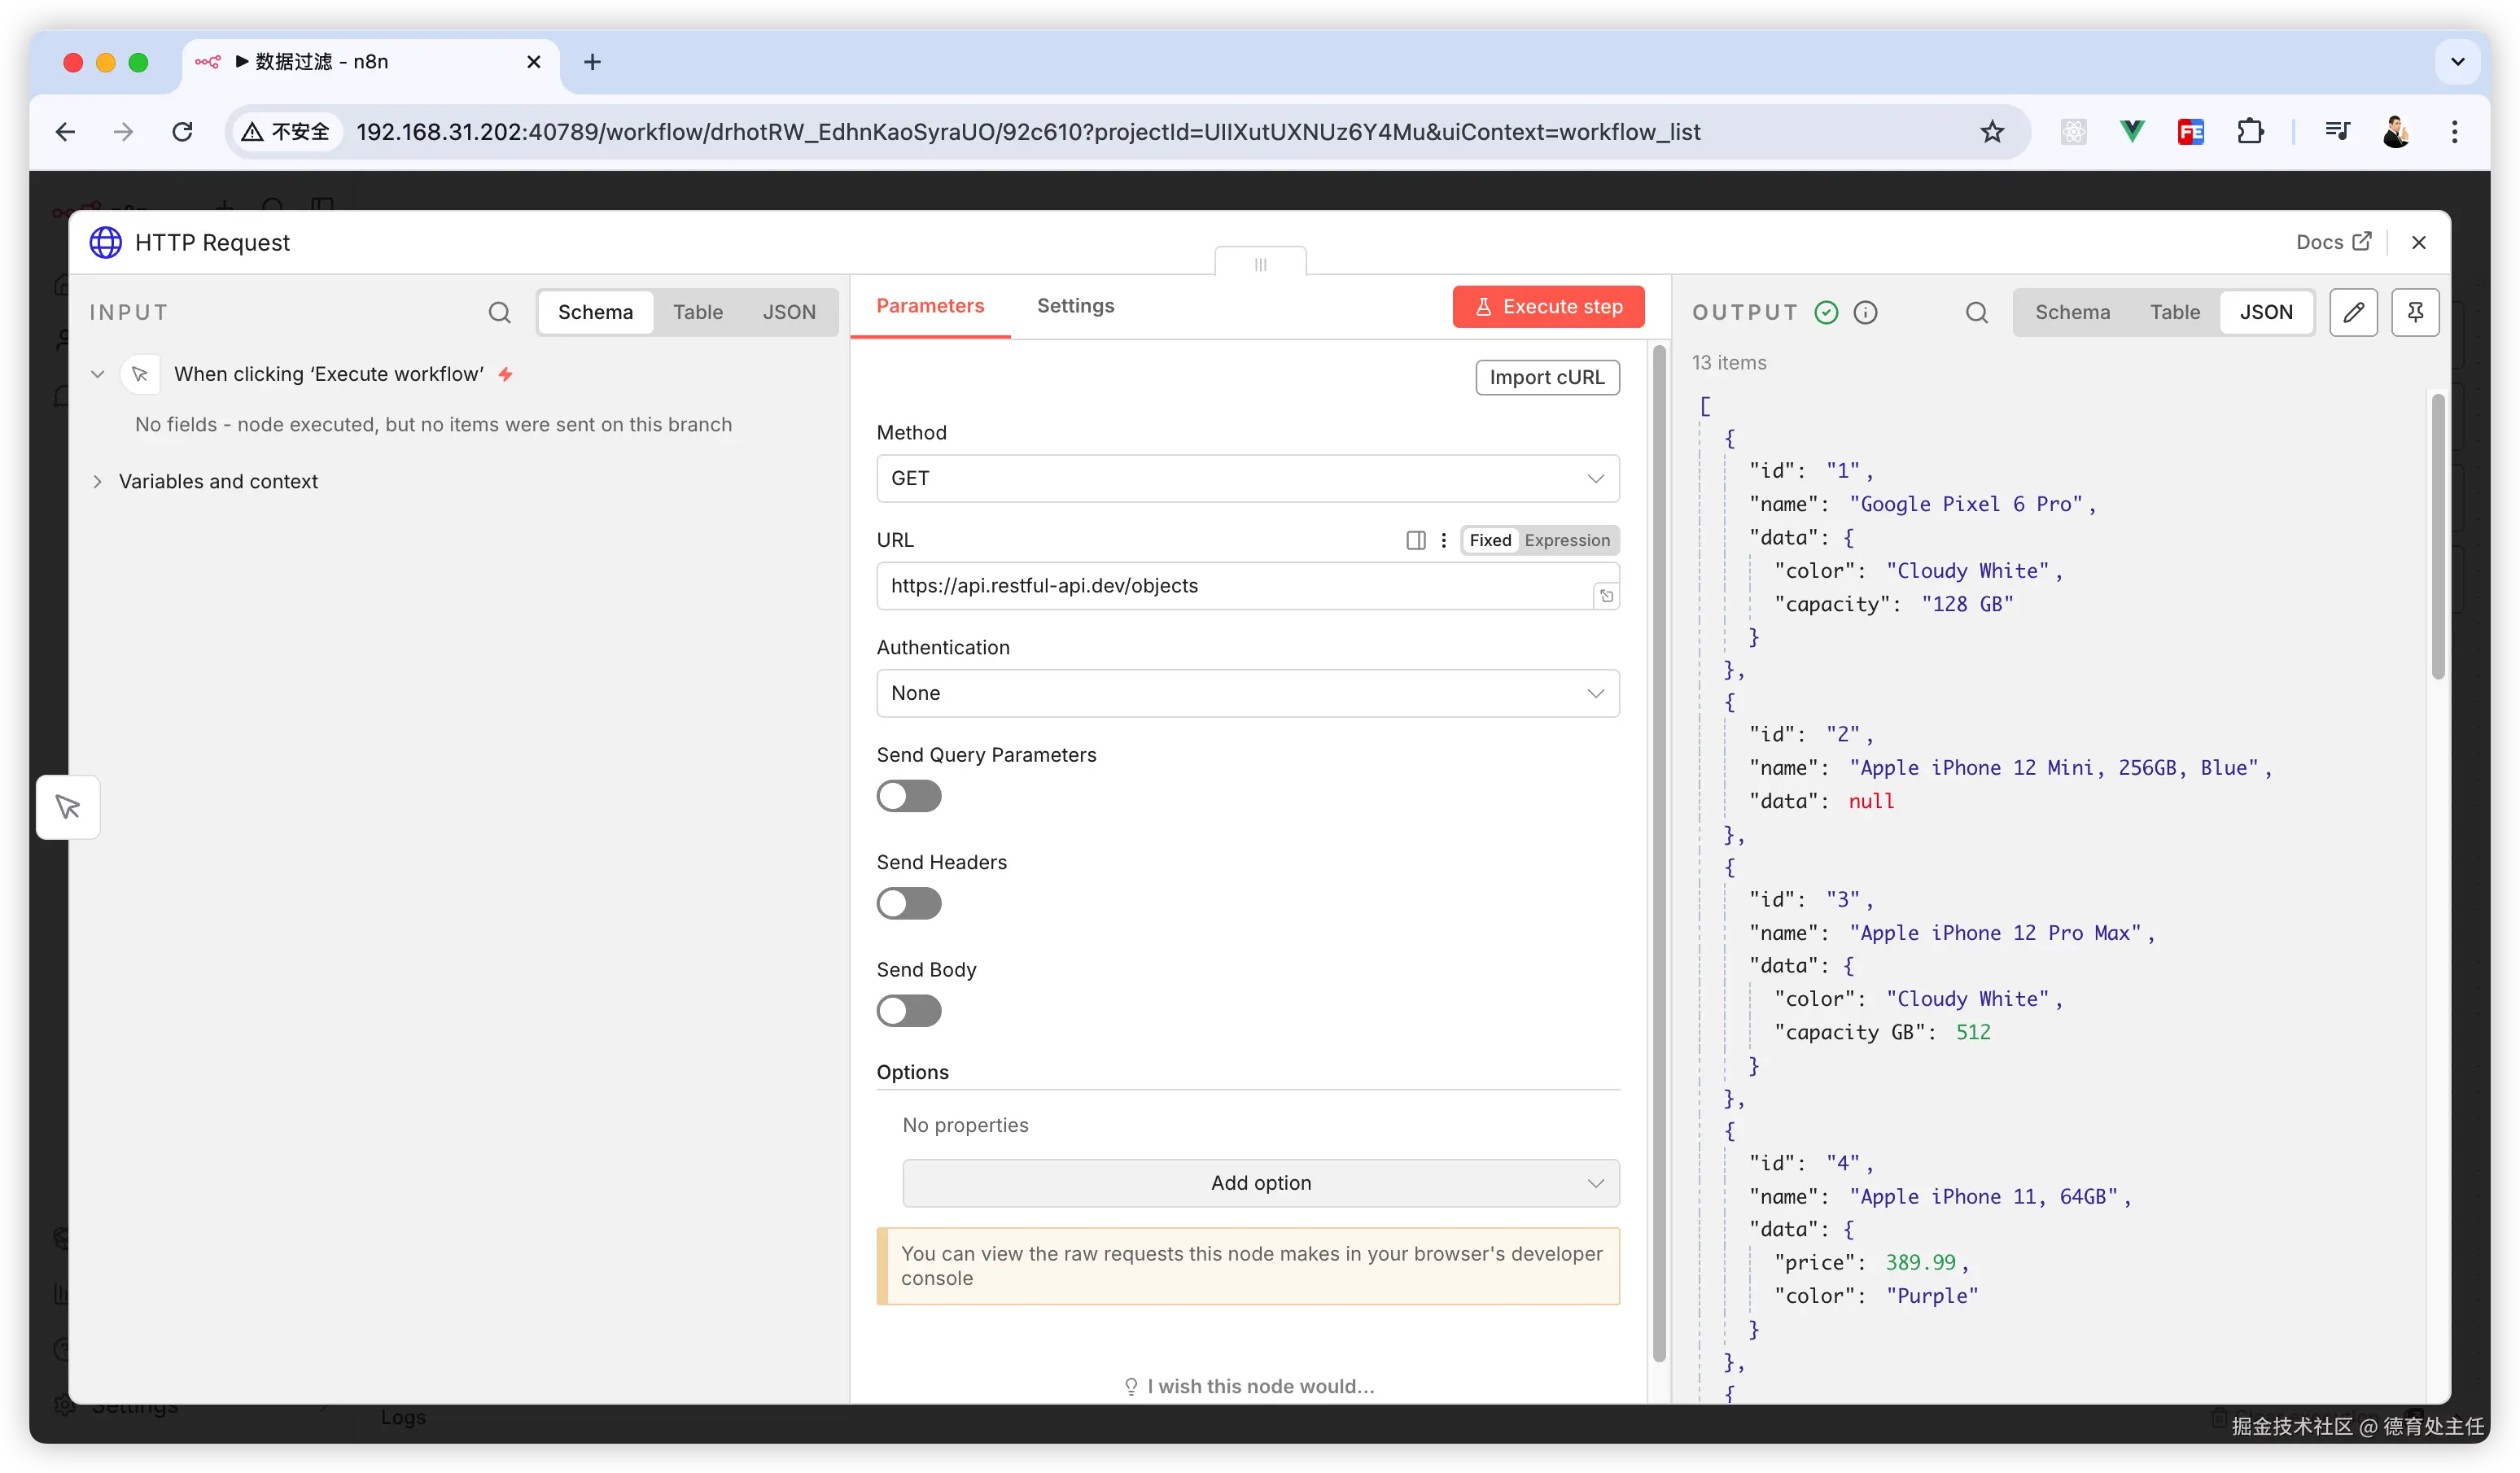Open browser extensions puzzle icon
2520x1473 pixels.
point(2249,131)
